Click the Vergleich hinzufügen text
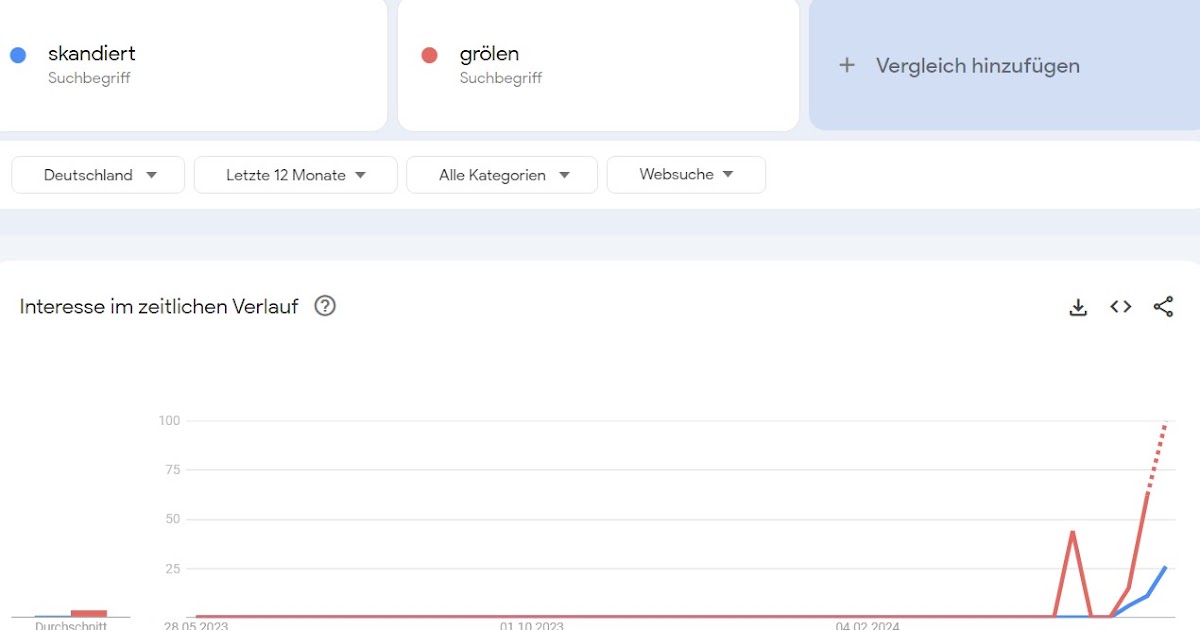The height and width of the screenshot is (630, 1200). click(x=977, y=66)
